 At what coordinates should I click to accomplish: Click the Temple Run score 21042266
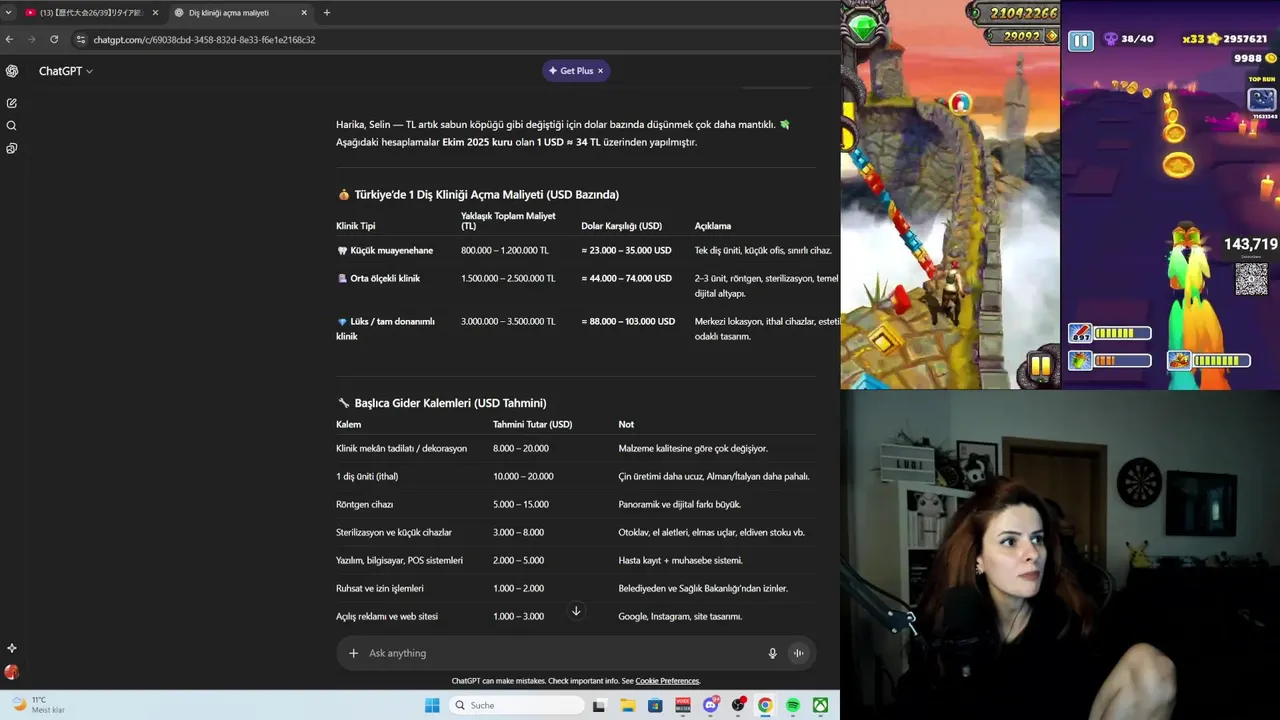1023,13
